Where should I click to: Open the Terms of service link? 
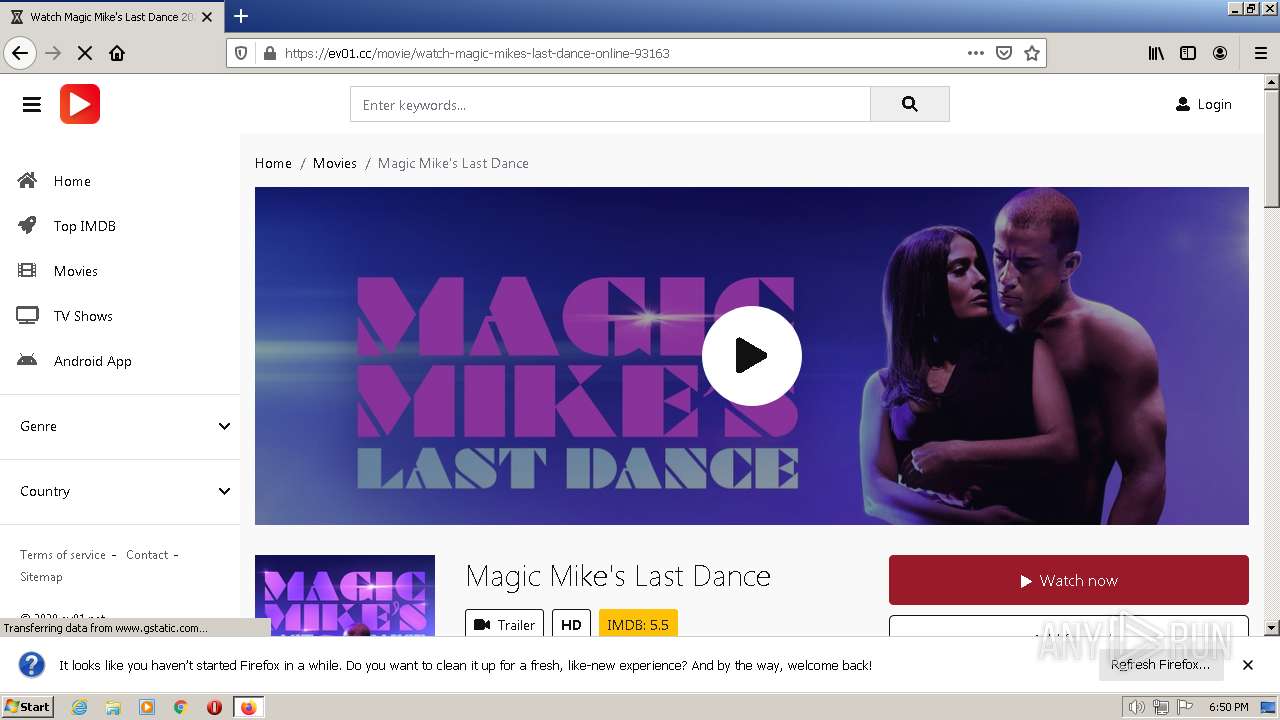(63, 555)
